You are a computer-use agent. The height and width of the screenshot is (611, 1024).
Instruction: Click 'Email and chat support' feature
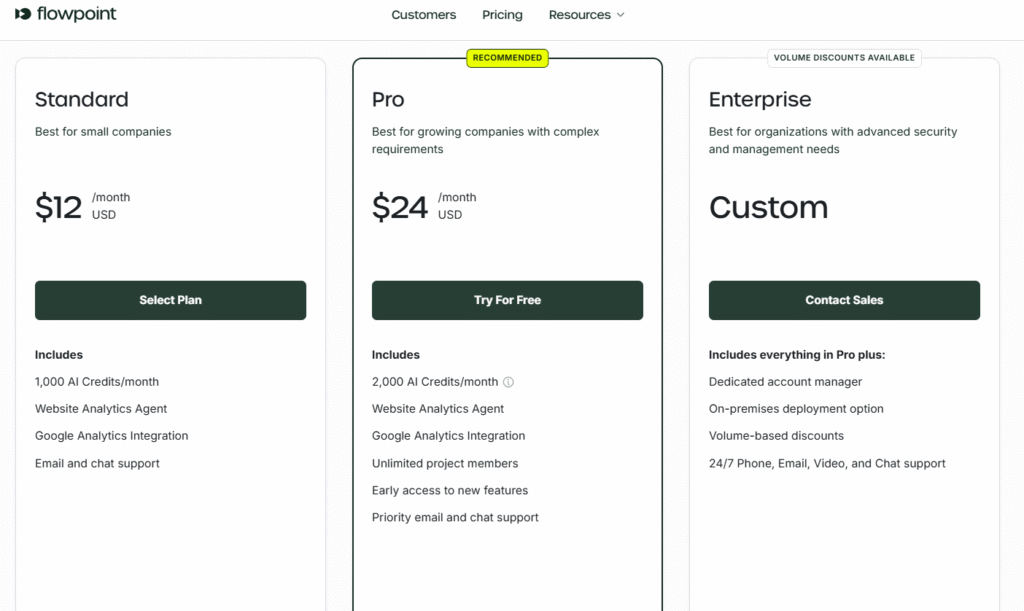click(97, 463)
